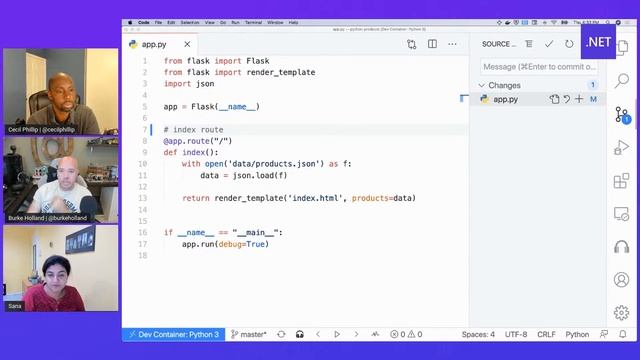Image resolution: width=640 pixels, height=360 pixels.
Task: Open the Edit menu
Action: click(x=171, y=22)
